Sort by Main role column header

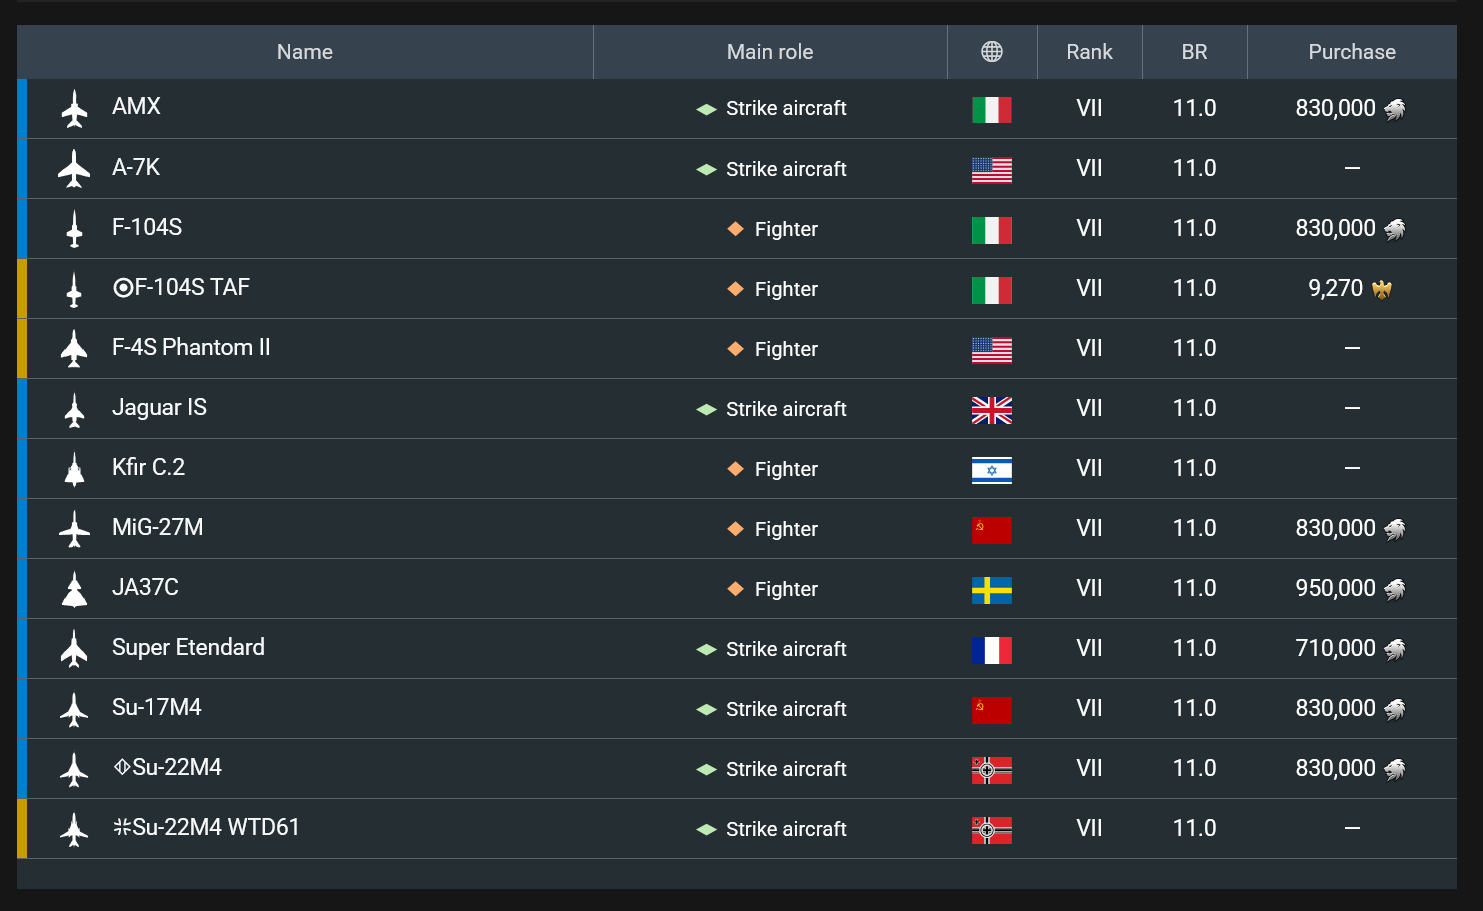pos(770,52)
